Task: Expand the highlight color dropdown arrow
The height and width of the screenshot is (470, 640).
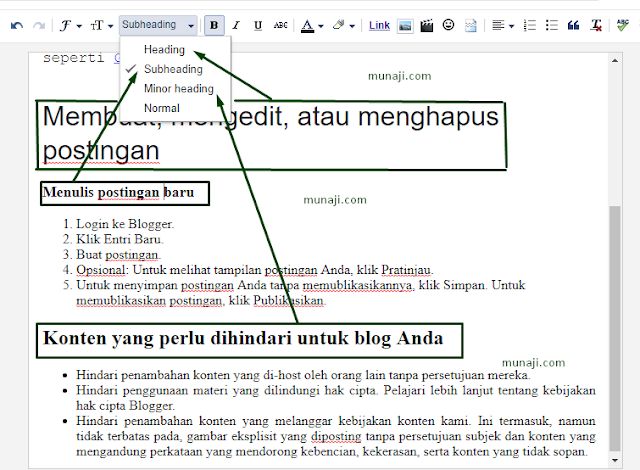Action: (x=352, y=26)
